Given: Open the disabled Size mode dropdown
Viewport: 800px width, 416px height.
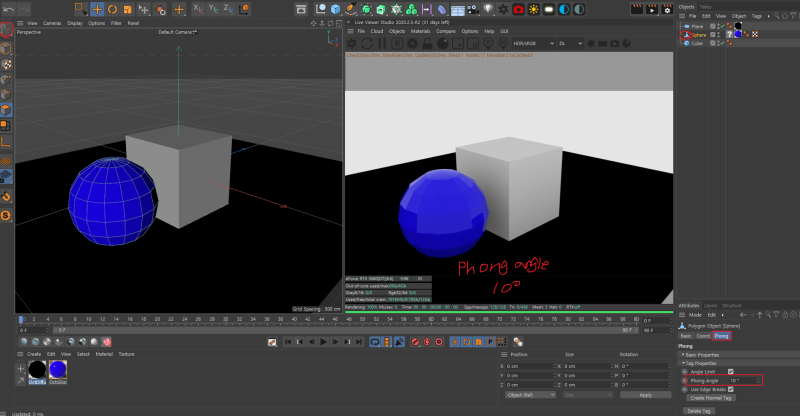Looking at the screenshot, I should [x=588, y=395].
